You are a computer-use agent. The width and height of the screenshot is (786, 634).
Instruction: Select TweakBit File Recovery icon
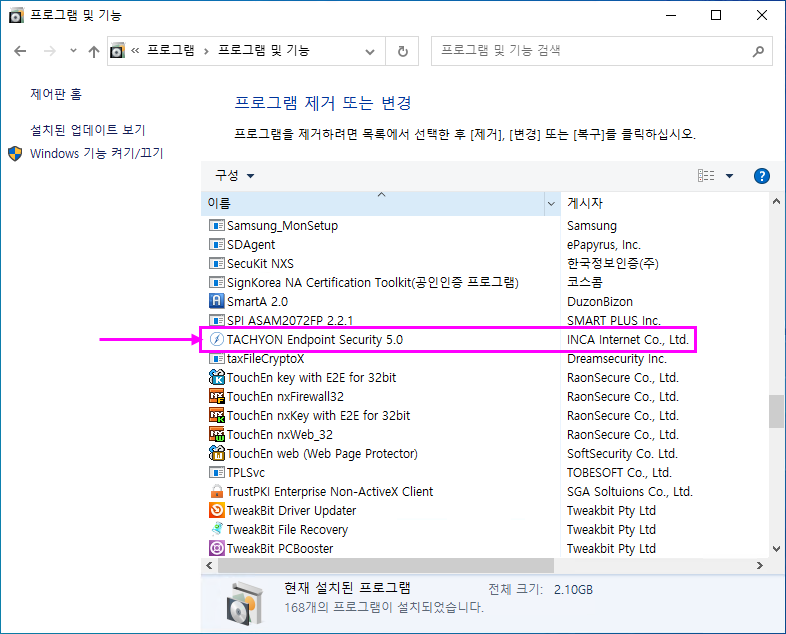coord(217,529)
